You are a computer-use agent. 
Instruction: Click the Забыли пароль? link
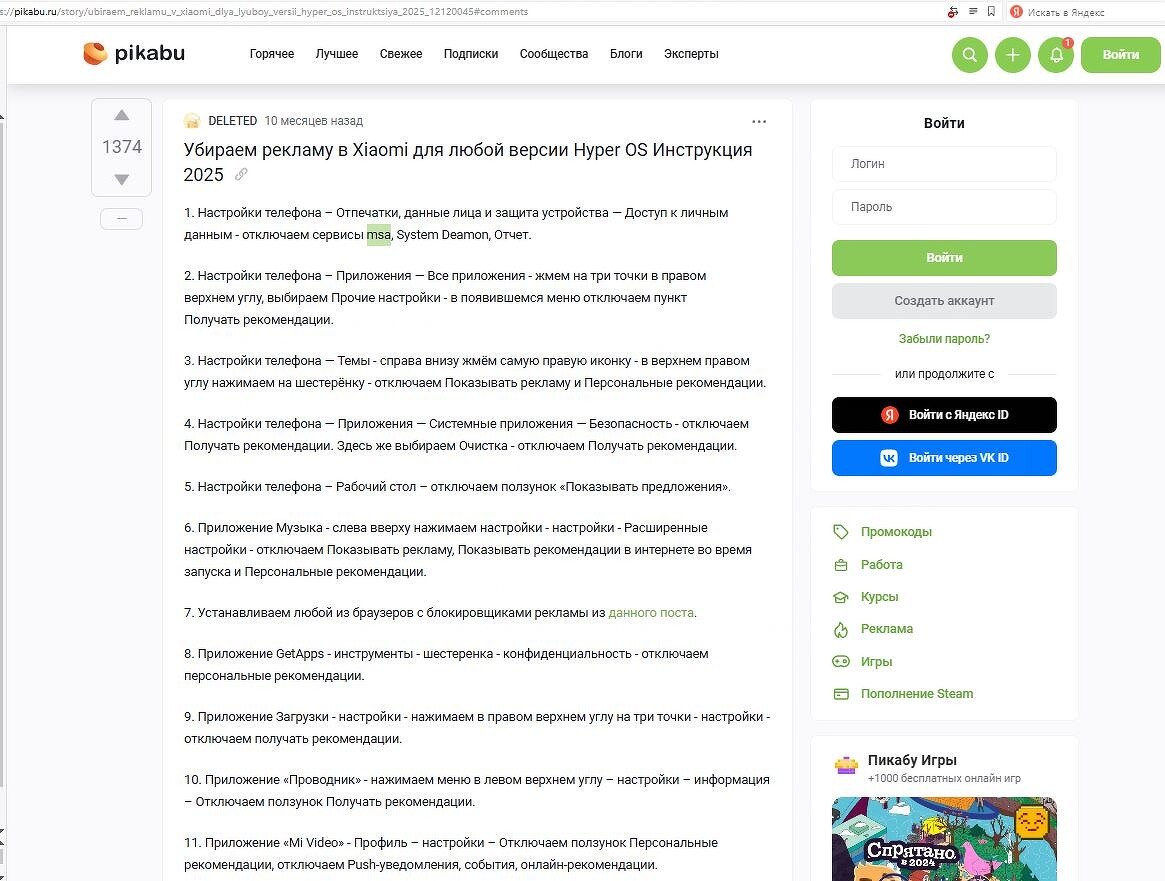(944, 339)
